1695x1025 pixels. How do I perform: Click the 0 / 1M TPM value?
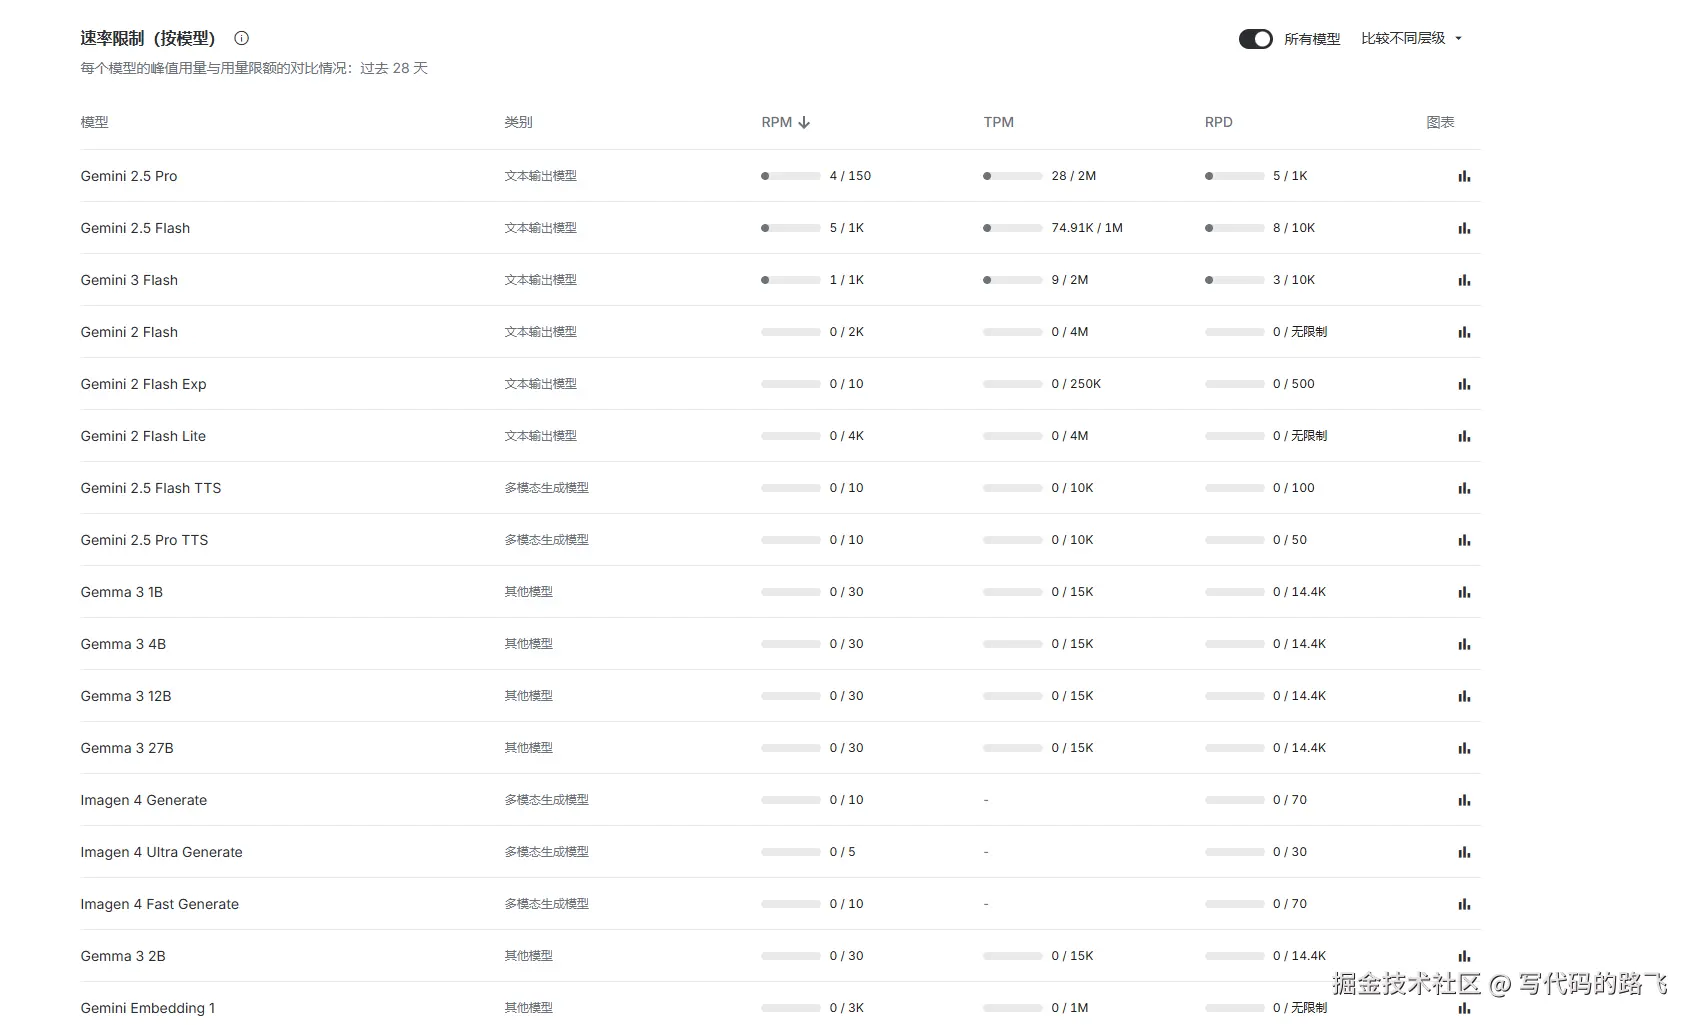click(1070, 1008)
